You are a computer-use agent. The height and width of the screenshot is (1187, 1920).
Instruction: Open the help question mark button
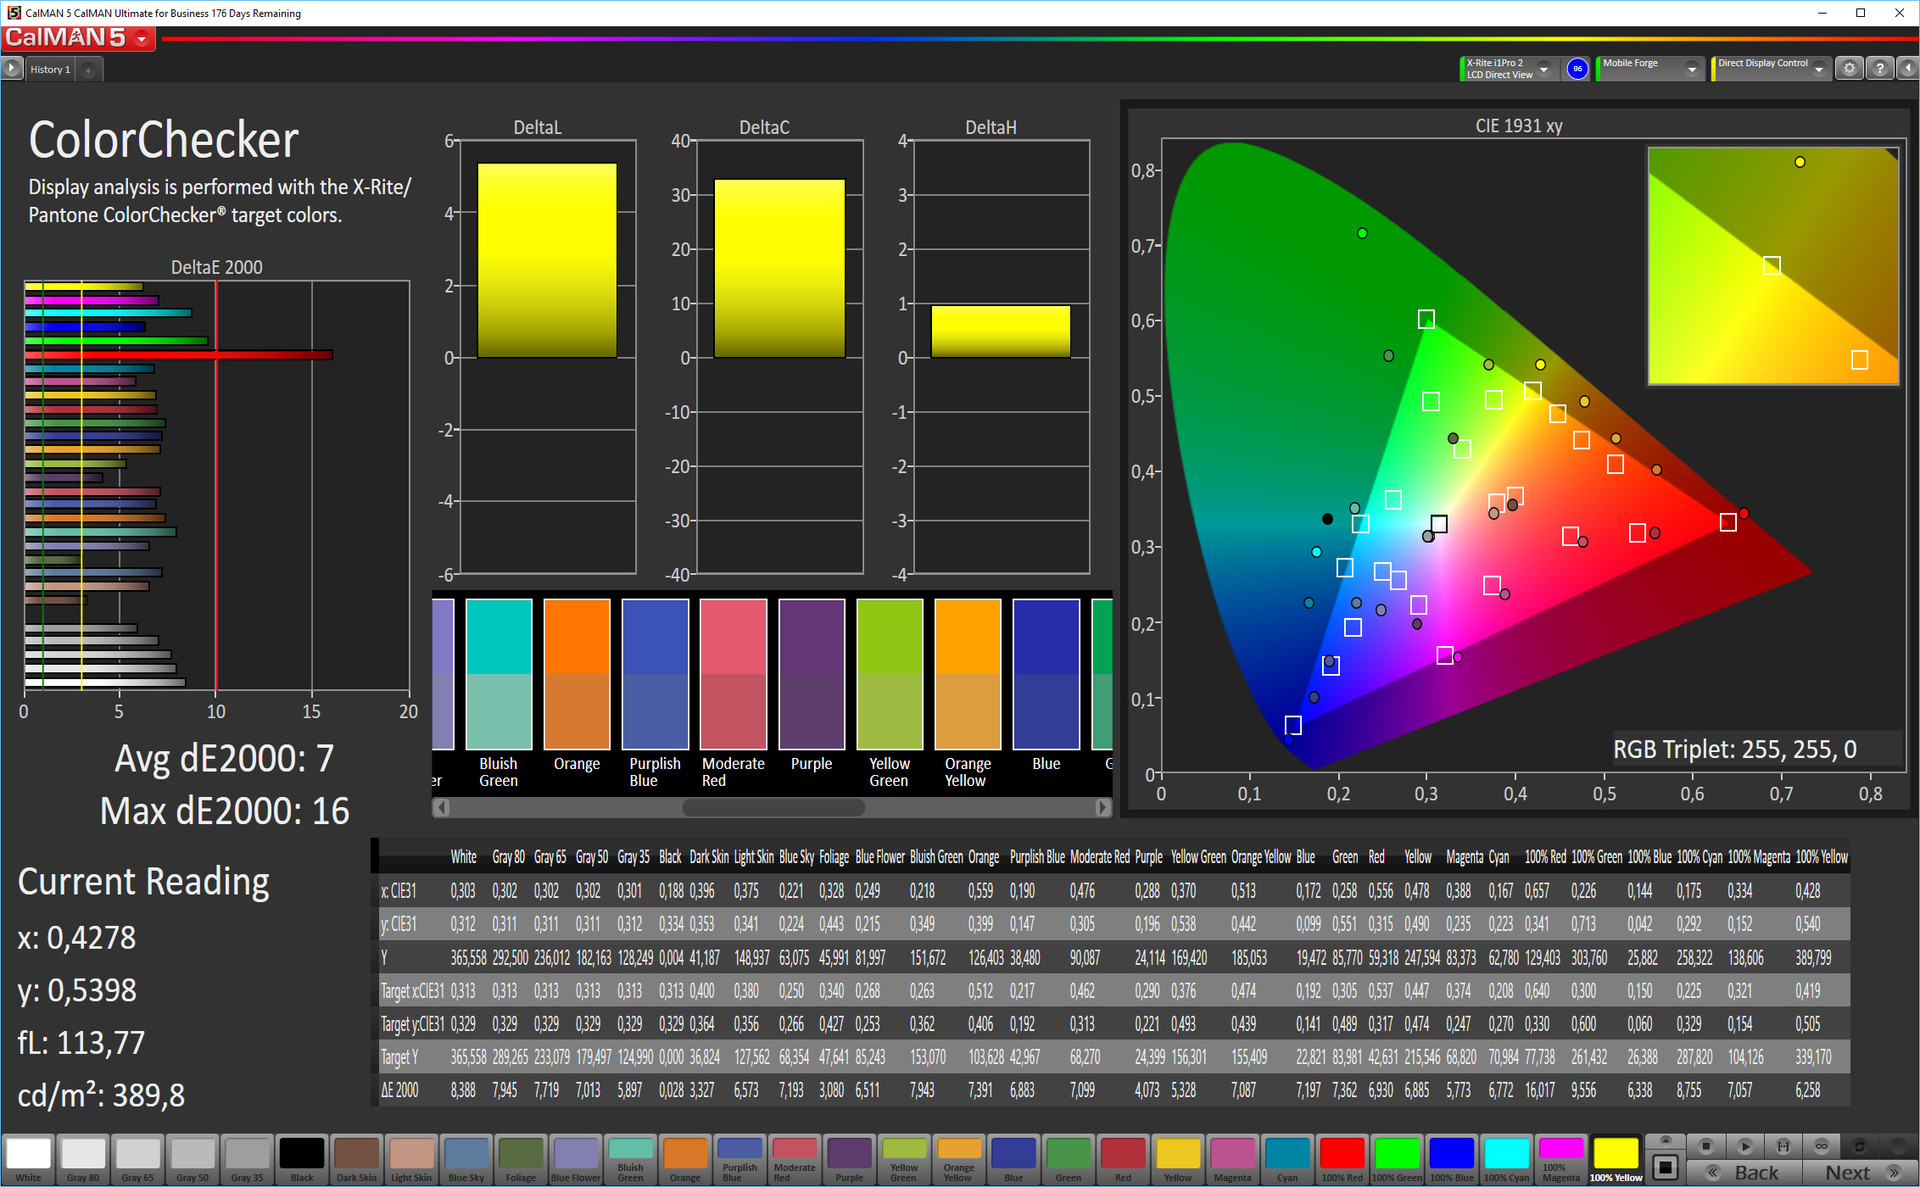pos(1880,69)
